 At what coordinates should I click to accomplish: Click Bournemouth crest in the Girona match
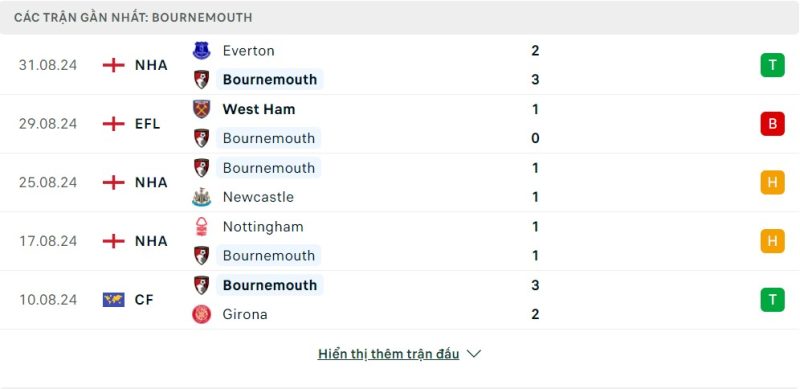click(x=202, y=285)
